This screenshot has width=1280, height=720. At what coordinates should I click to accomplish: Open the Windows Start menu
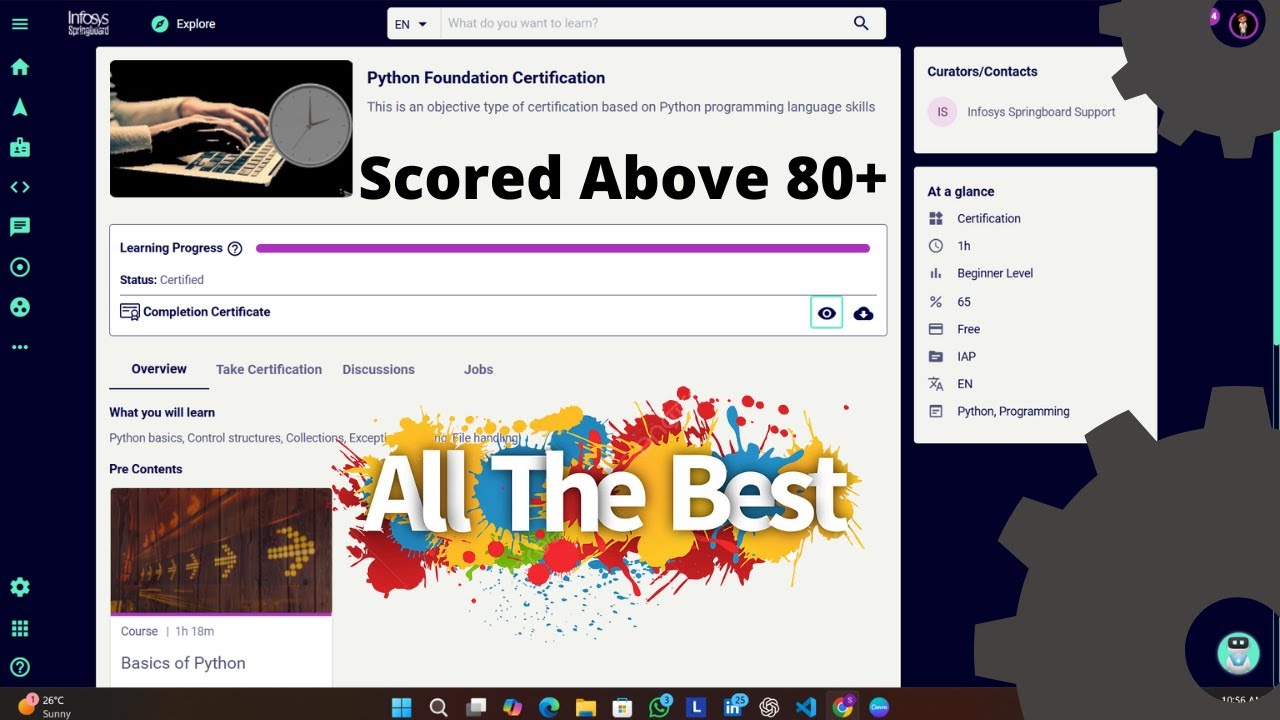401,707
